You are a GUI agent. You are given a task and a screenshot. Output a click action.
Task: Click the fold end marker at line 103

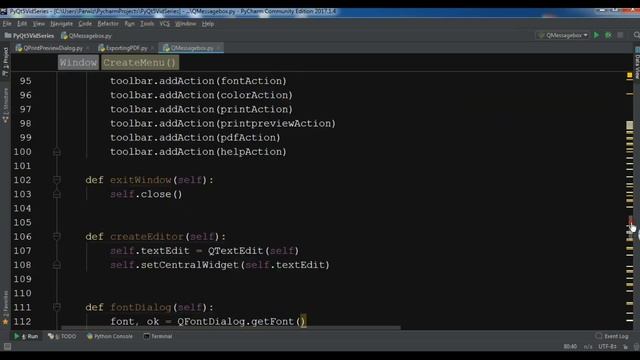coord(57,195)
